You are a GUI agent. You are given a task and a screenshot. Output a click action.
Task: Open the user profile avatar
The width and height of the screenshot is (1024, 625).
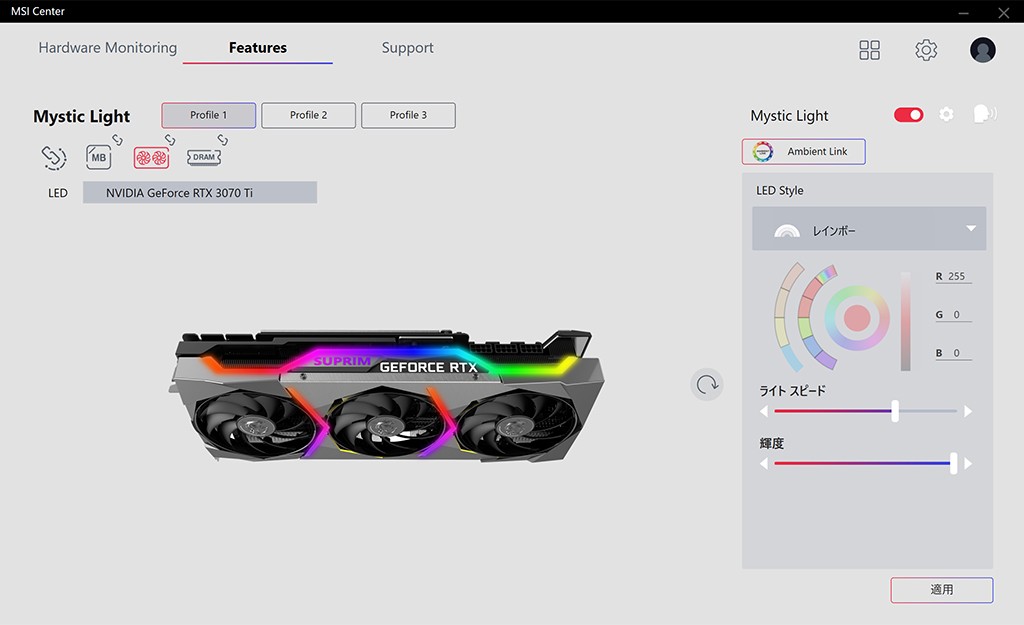[982, 50]
